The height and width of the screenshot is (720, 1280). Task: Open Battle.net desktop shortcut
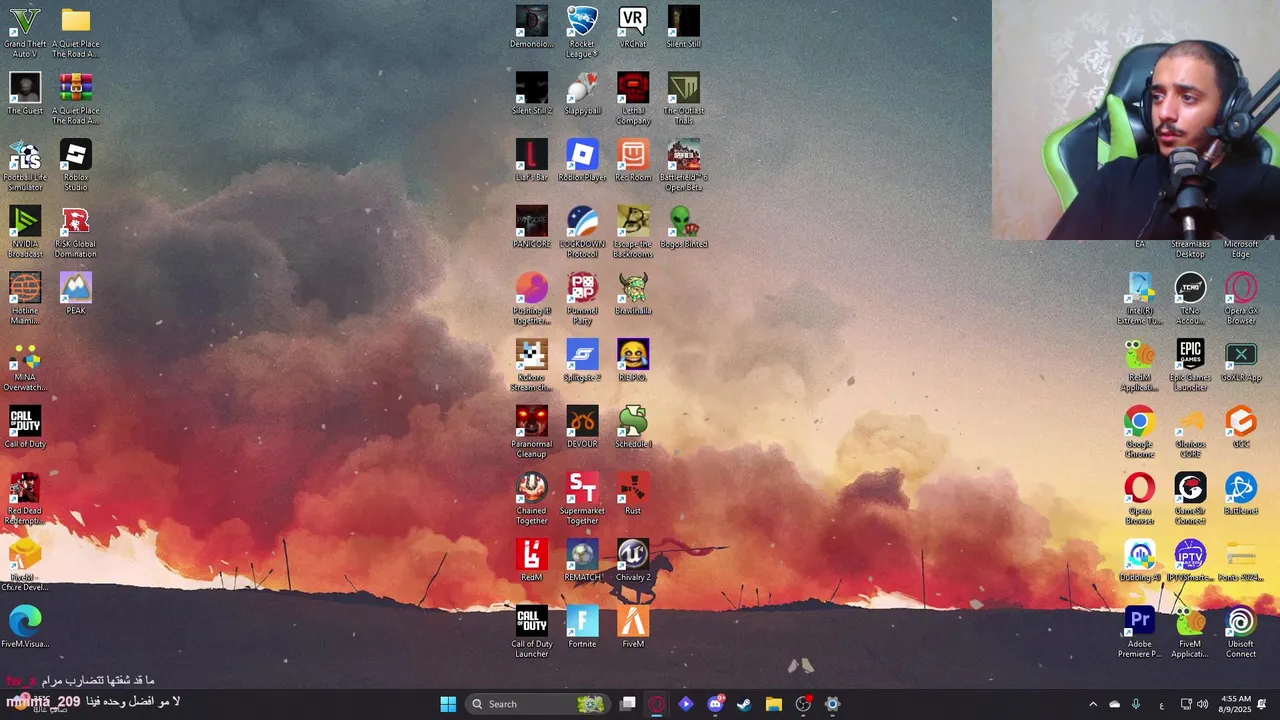(x=1241, y=493)
